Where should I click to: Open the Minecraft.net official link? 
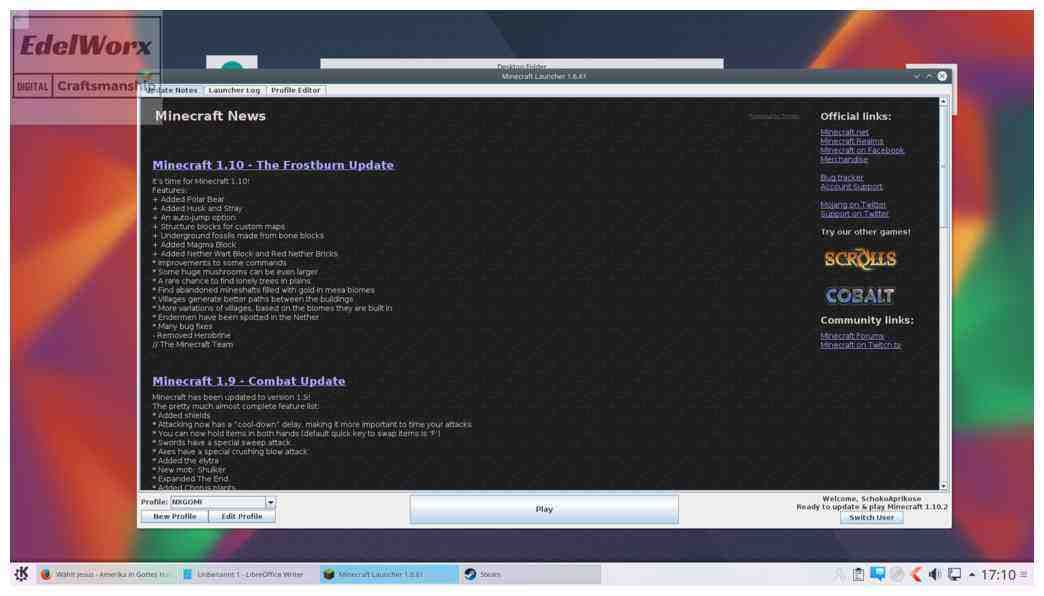[844, 132]
